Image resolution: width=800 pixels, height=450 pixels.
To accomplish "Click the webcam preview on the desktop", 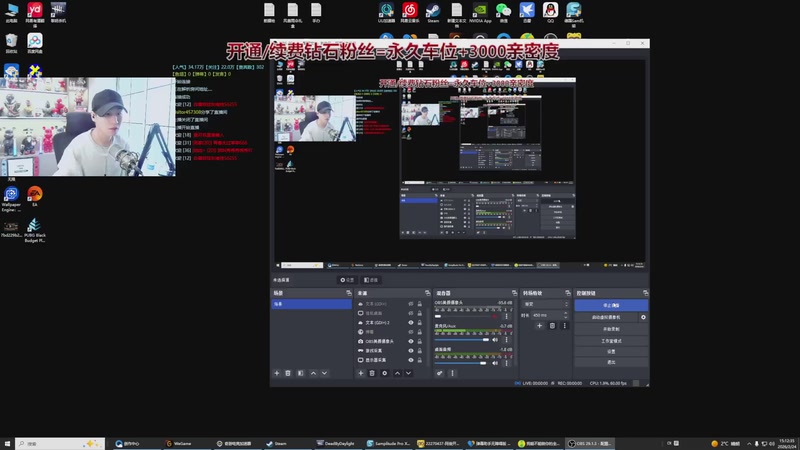I will 88,127.
